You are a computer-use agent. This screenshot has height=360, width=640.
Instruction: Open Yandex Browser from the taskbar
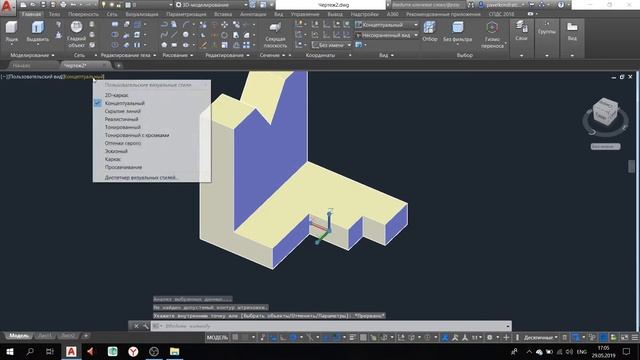point(133,351)
